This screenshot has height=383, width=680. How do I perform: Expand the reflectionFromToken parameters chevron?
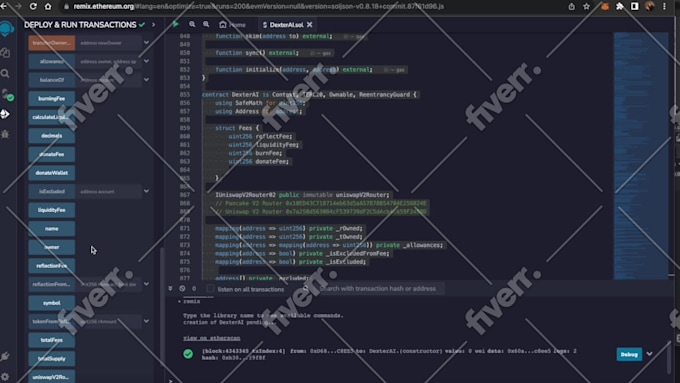pyautogui.click(x=147, y=284)
